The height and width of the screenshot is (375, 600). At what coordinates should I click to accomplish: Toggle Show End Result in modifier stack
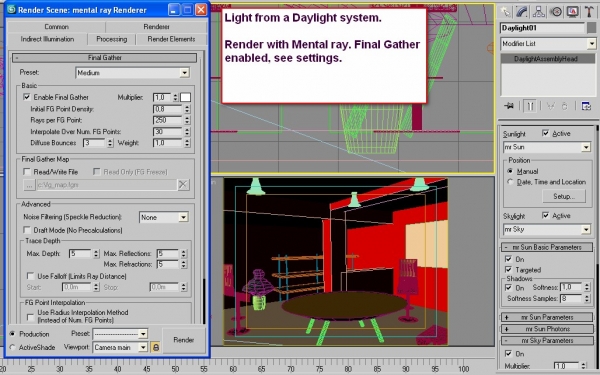coord(530,106)
